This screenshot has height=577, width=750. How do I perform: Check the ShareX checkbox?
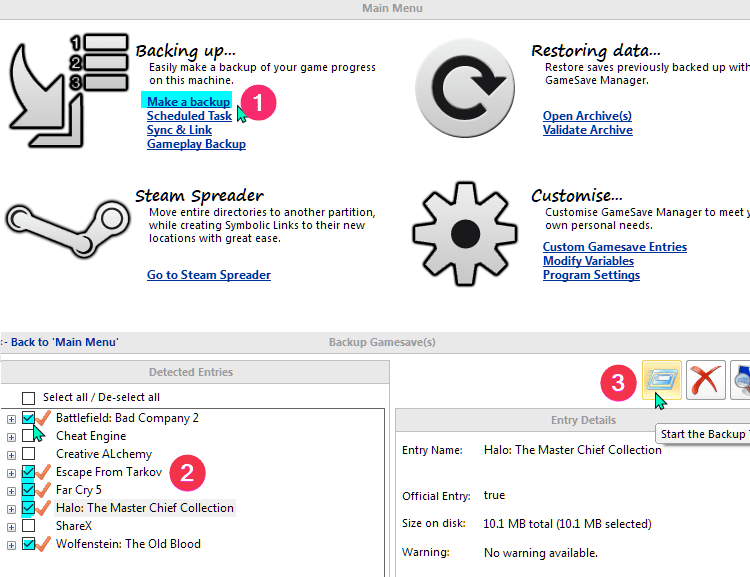pyautogui.click(x=29, y=526)
